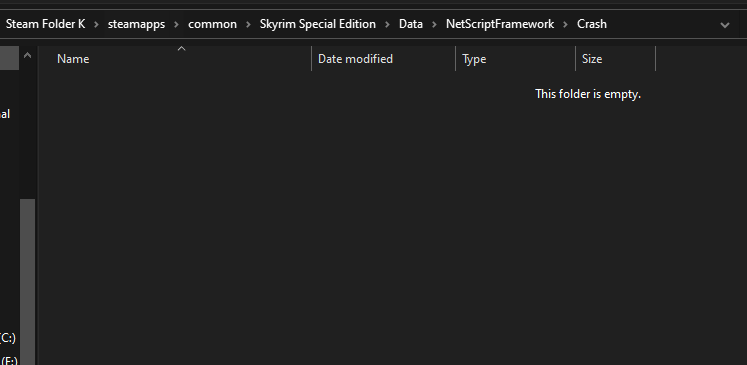Sort by Name column header
747x365 pixels.
[x=174, y=59]
